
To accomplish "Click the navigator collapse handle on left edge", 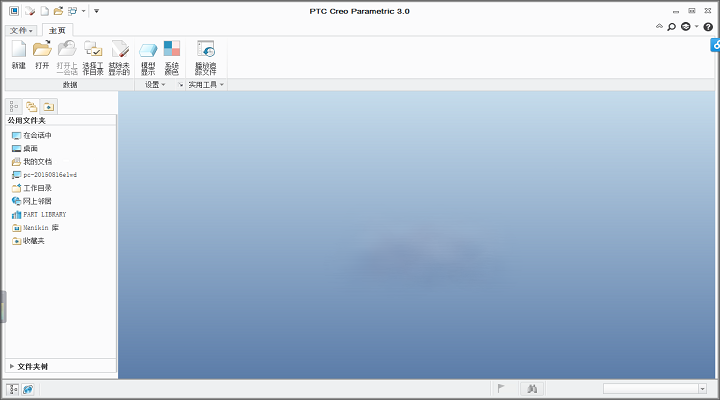I will tap(3, 306).
